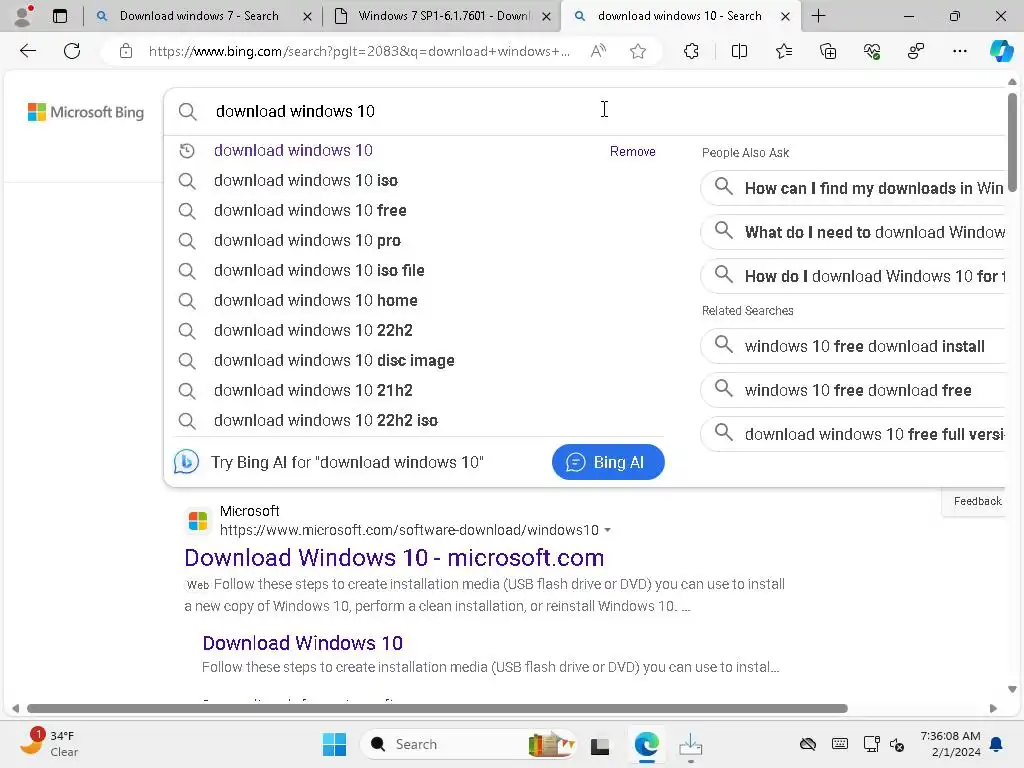Viewport: 1024px width, 768px height.
Task: Launch Bing AI button for this query
Action: pyautogui.click(x=607, y=462)
